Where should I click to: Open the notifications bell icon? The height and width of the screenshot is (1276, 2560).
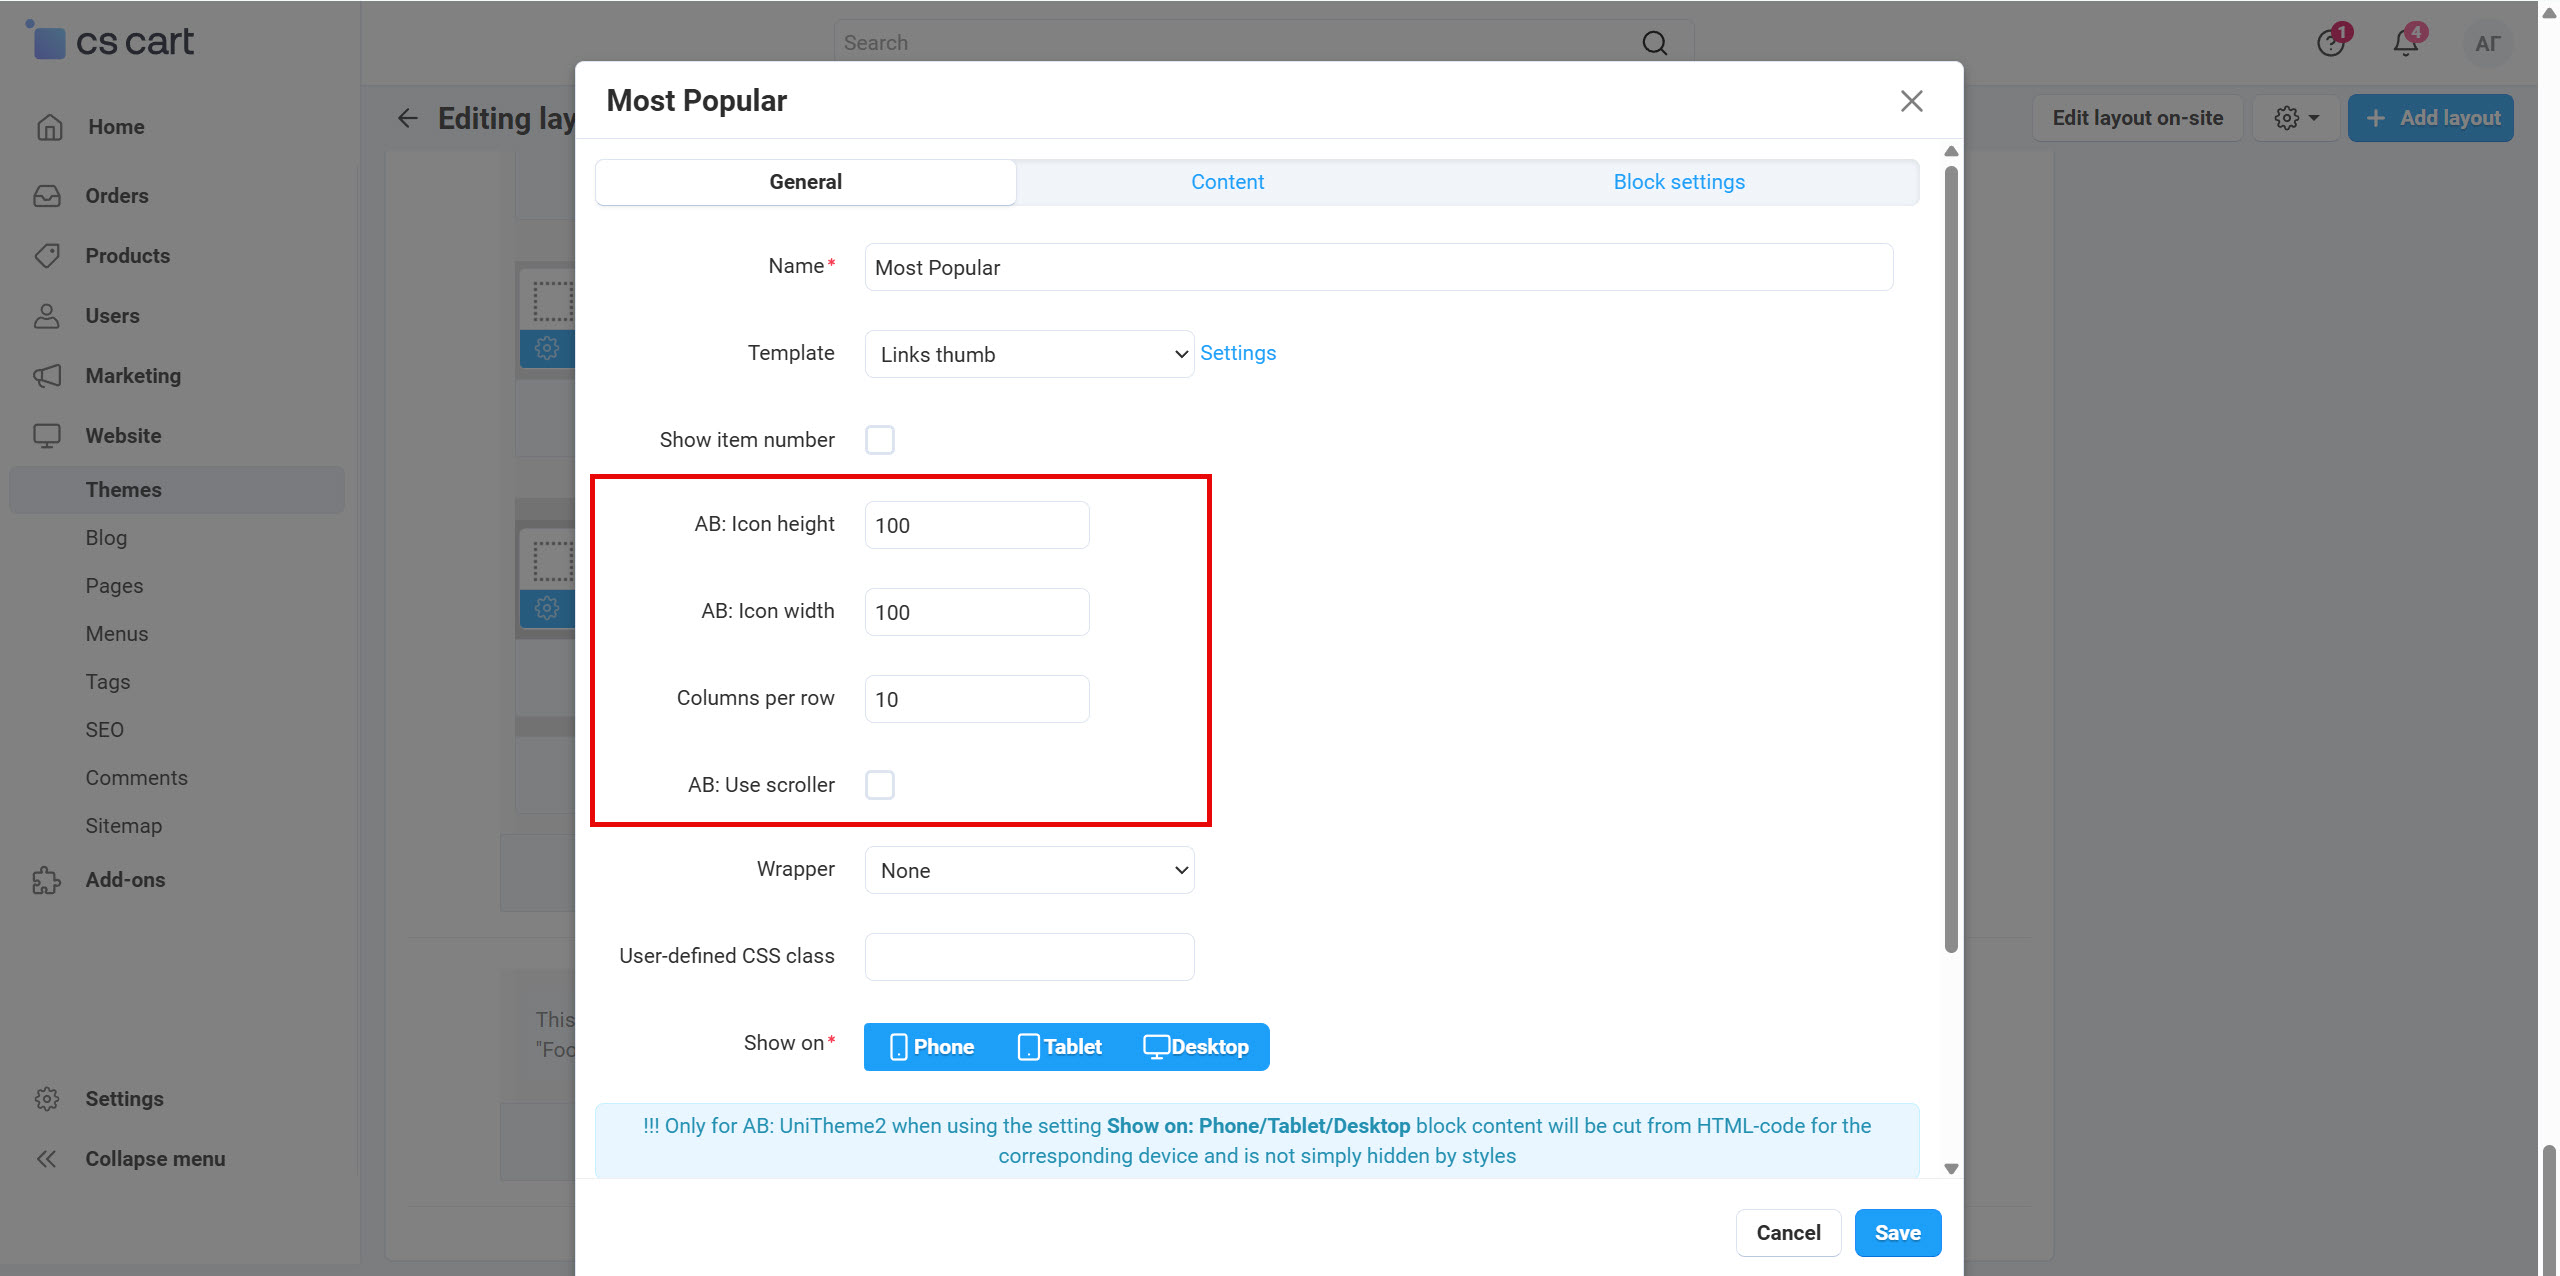pyautogui.click(x=2408, y=41)
